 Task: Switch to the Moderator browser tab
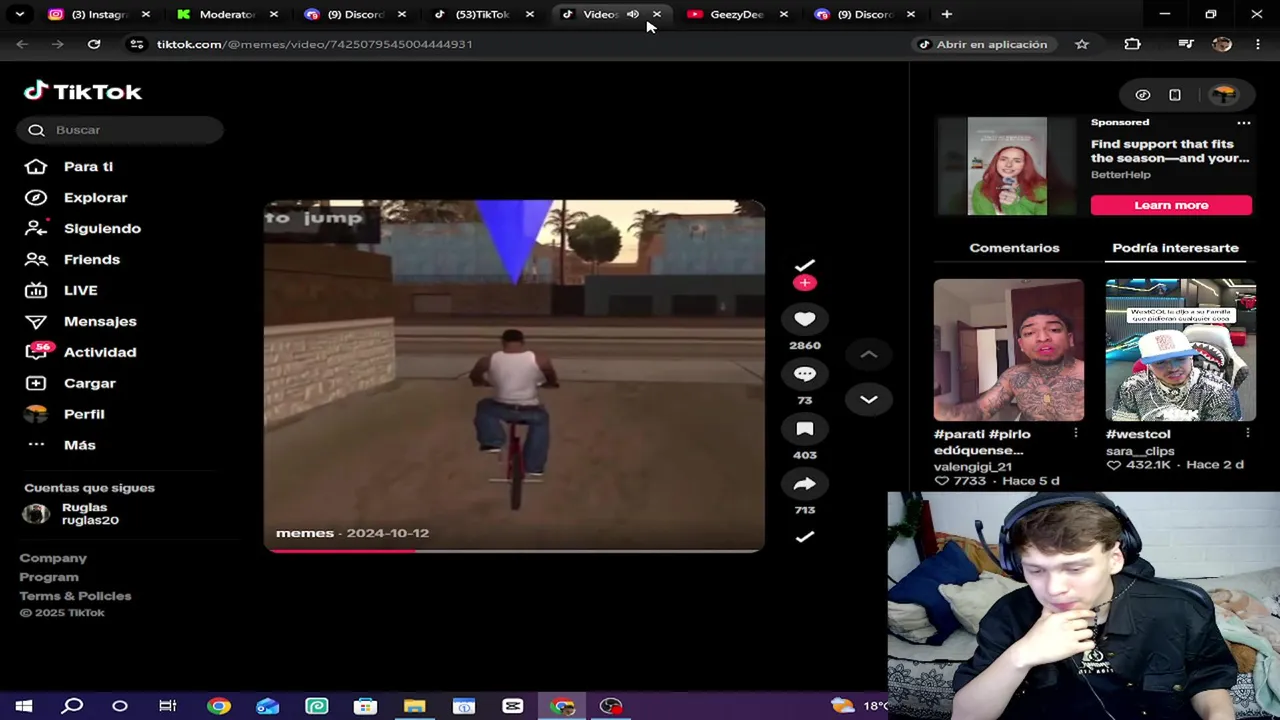coord(225,14)
